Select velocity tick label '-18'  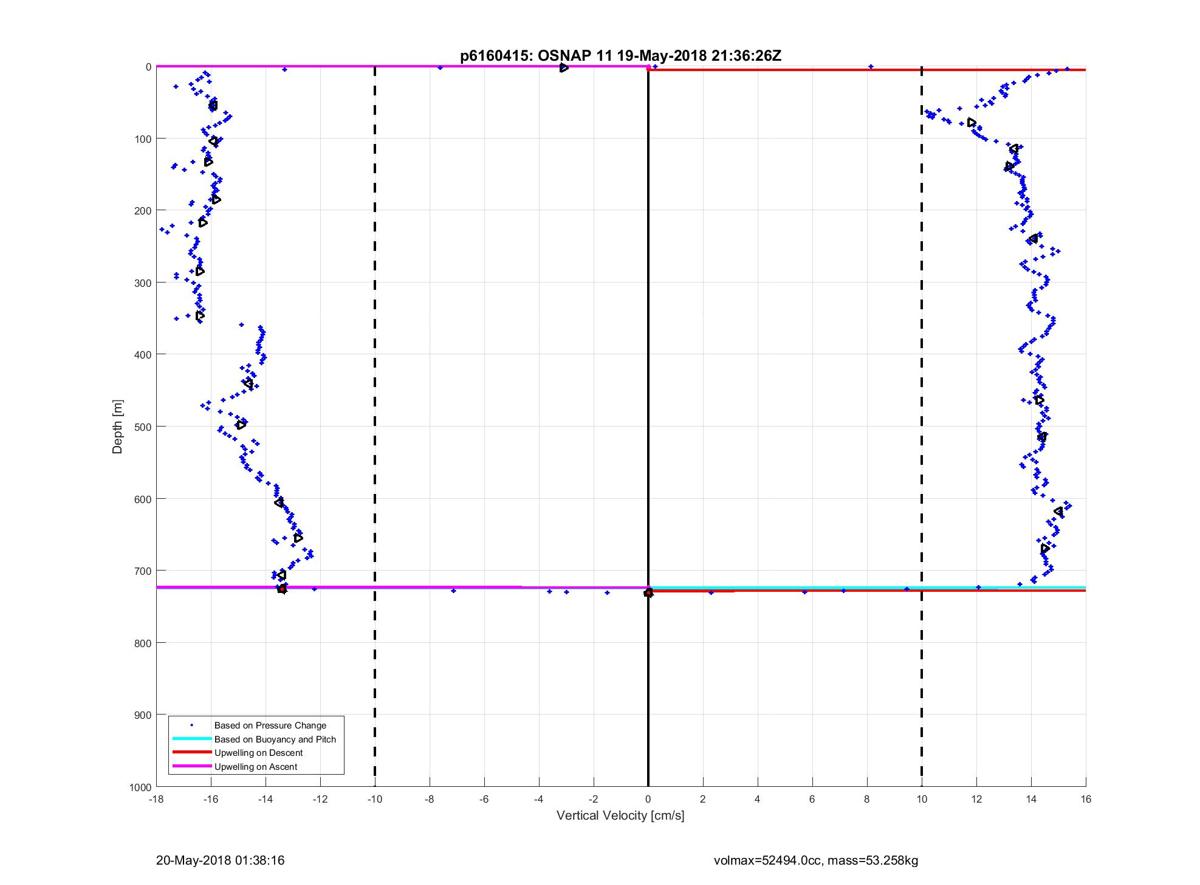tap(156, 799)
